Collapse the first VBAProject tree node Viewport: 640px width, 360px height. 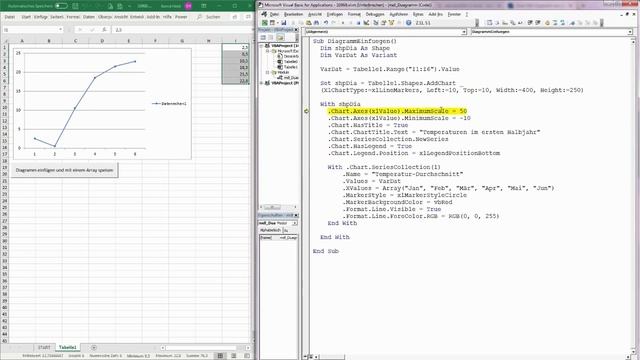pos(262,46)
